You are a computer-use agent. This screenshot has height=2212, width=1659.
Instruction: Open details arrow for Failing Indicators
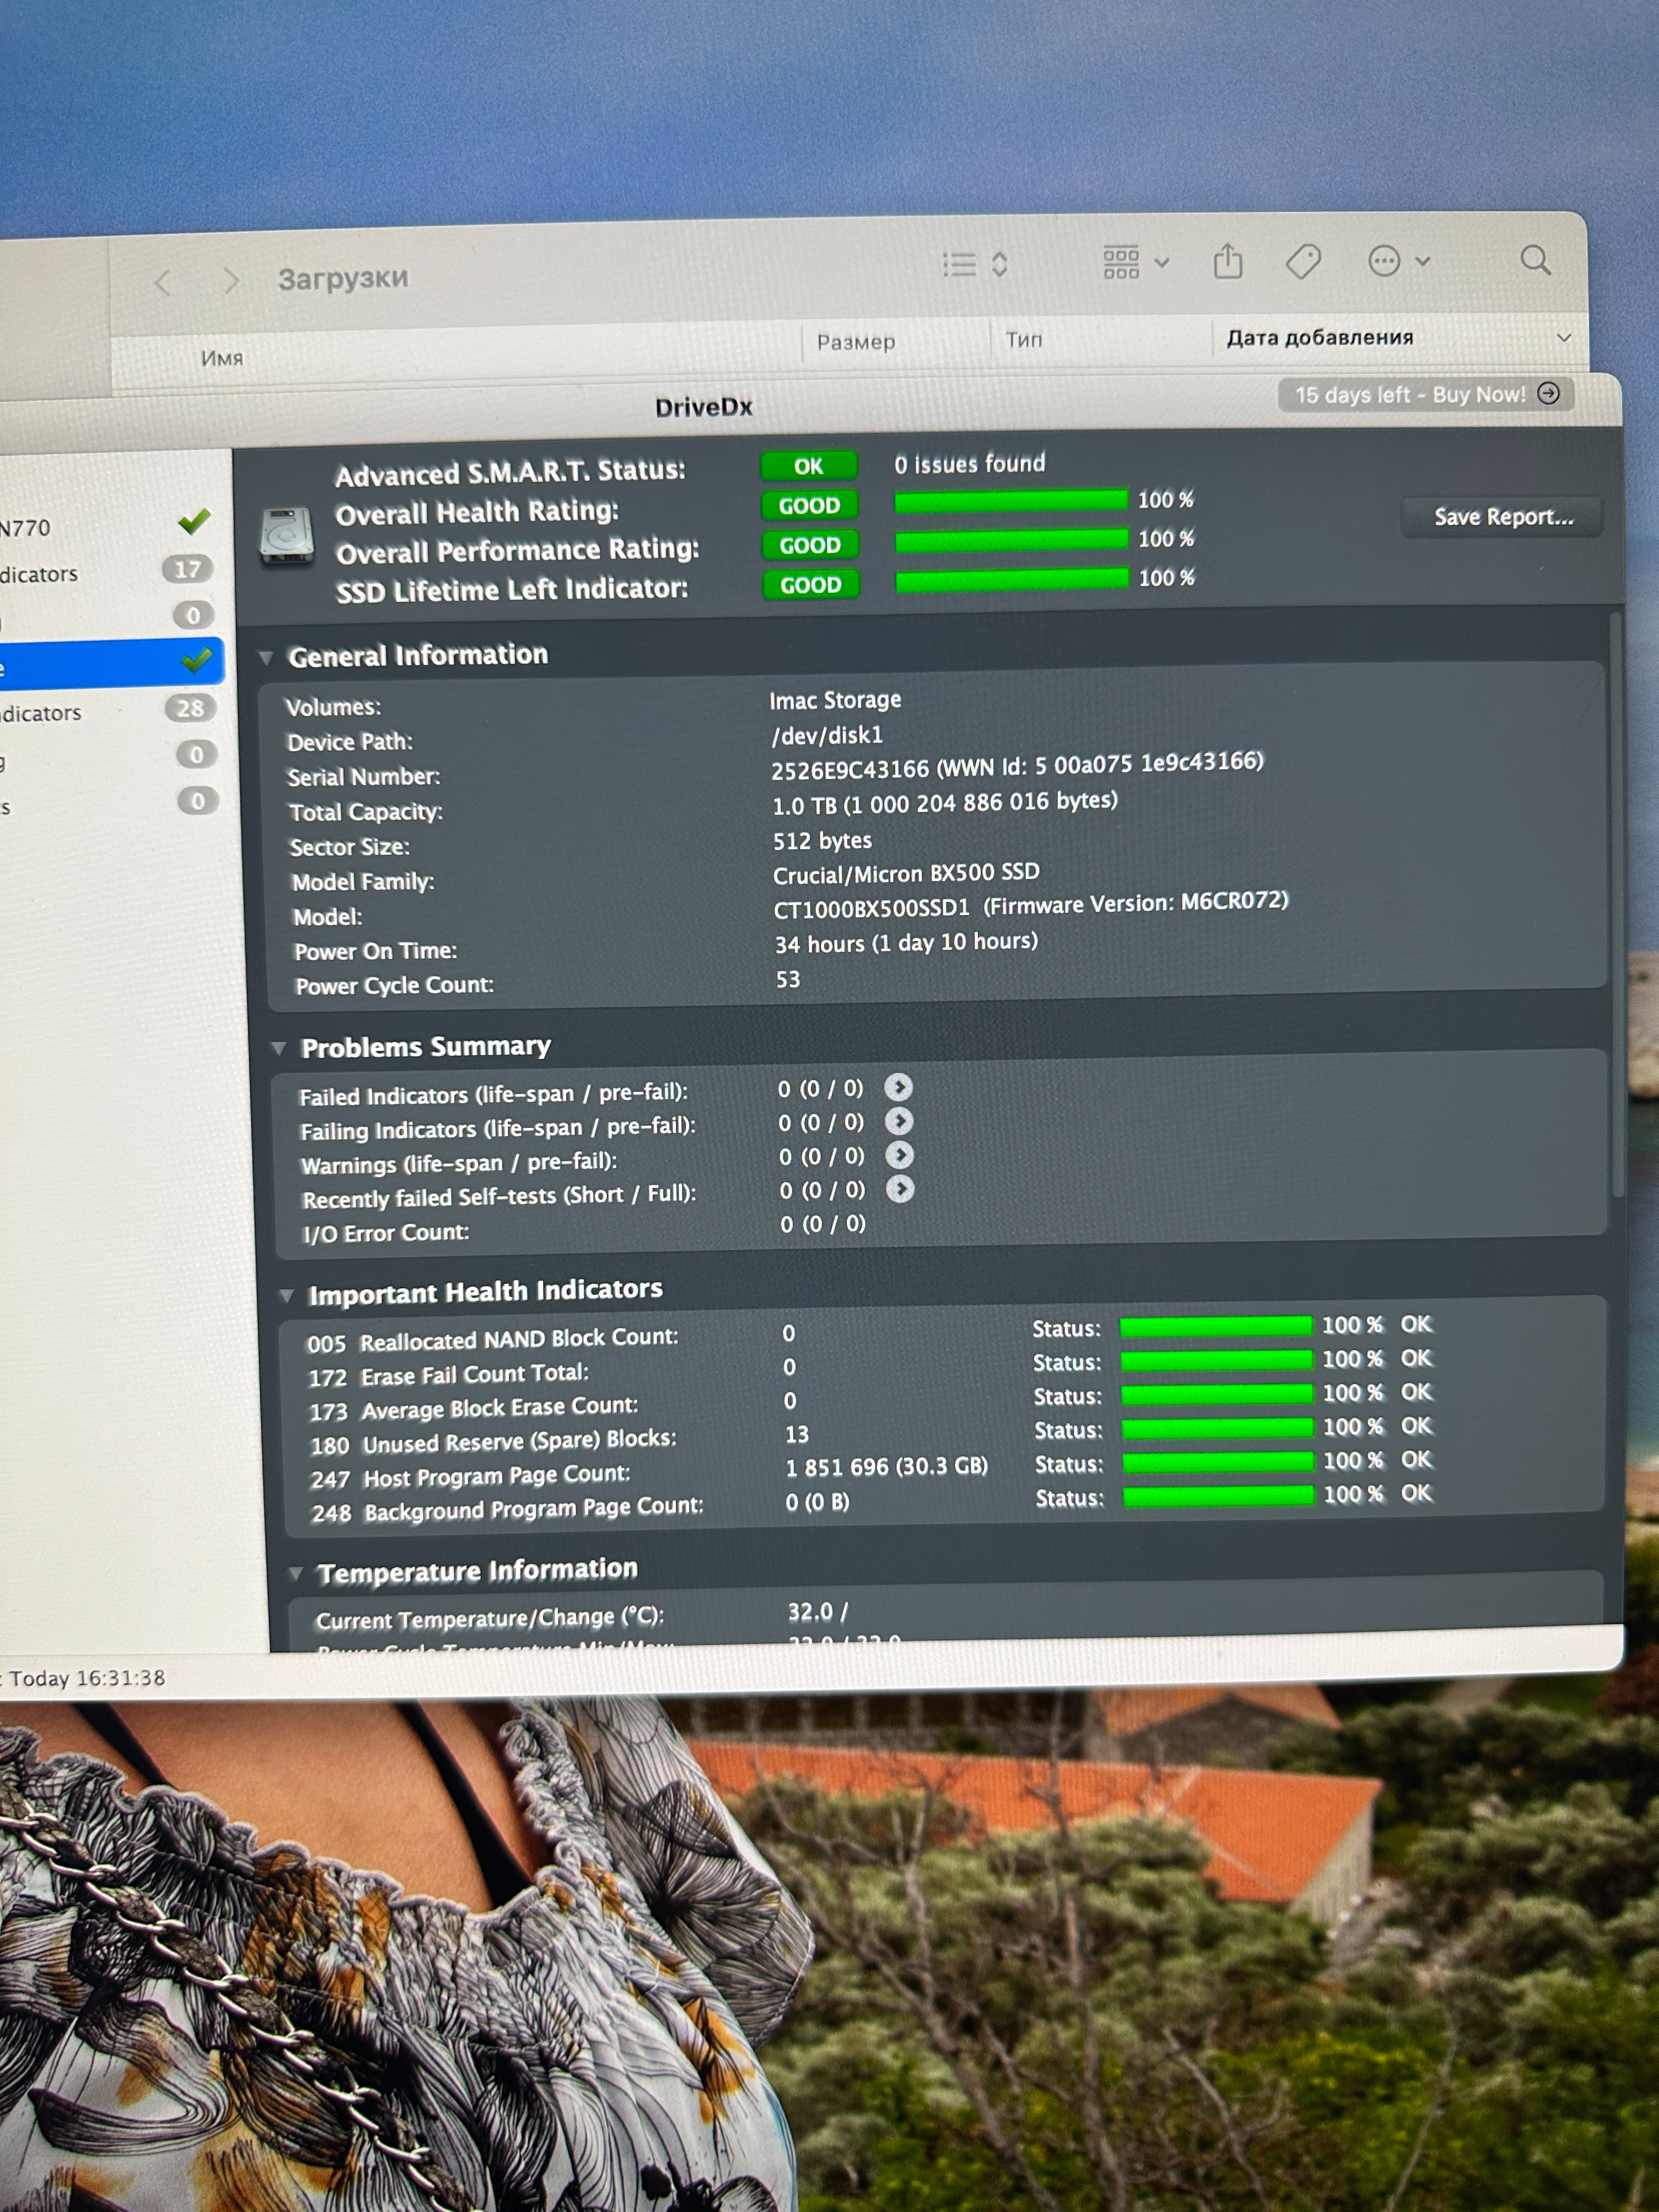tap(899, 1121)
